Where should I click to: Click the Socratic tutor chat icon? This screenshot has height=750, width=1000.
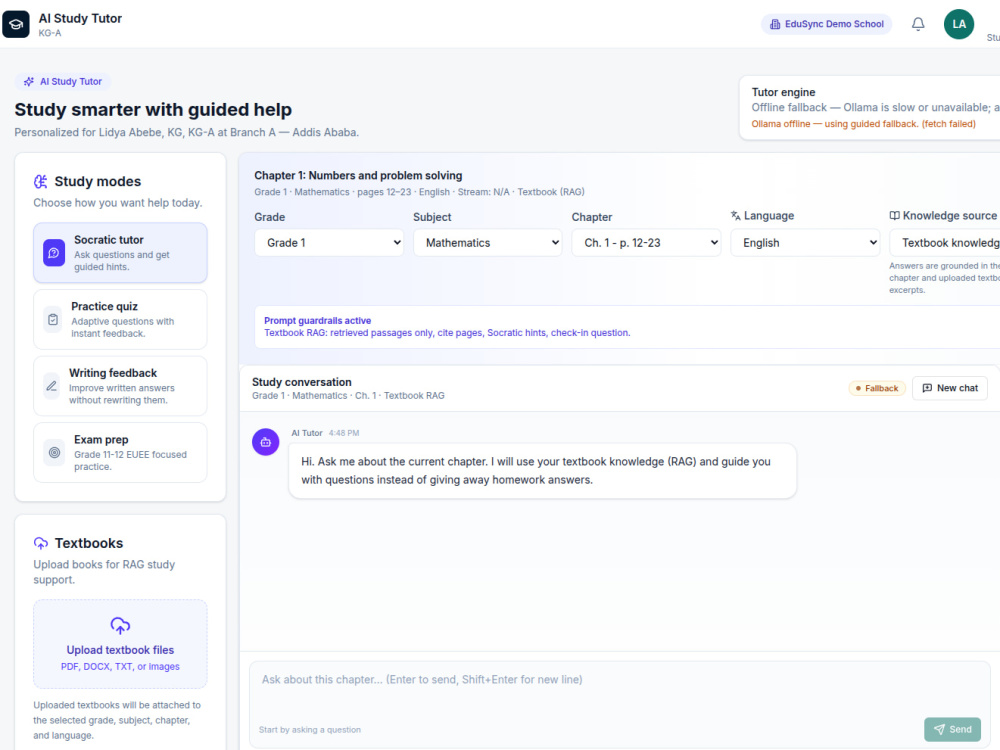coord(54,253)
